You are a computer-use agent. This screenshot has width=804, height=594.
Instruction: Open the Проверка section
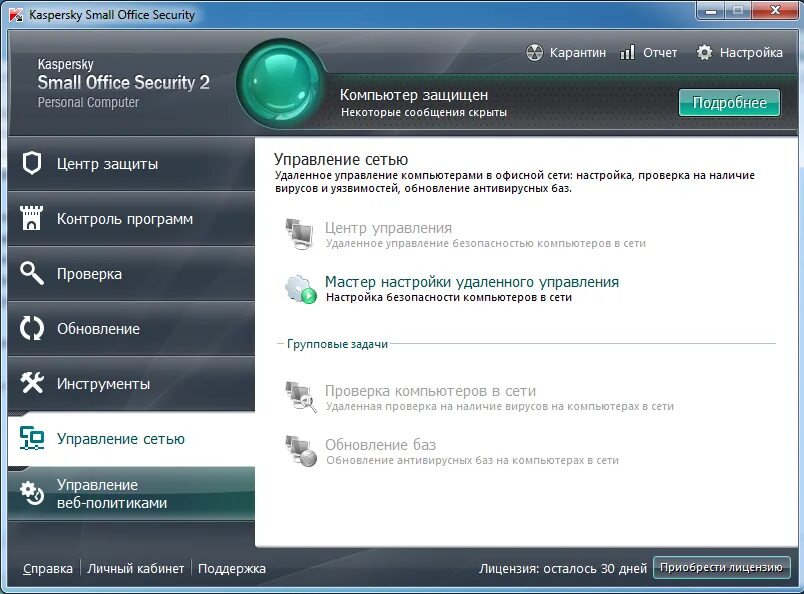click(x=131, y=274)
